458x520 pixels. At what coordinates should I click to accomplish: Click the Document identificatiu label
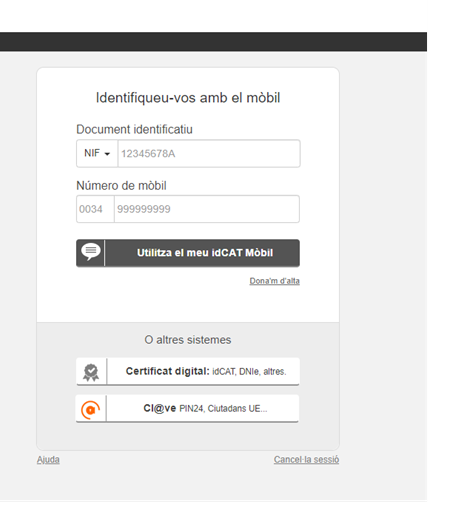(x=134, y=129)
